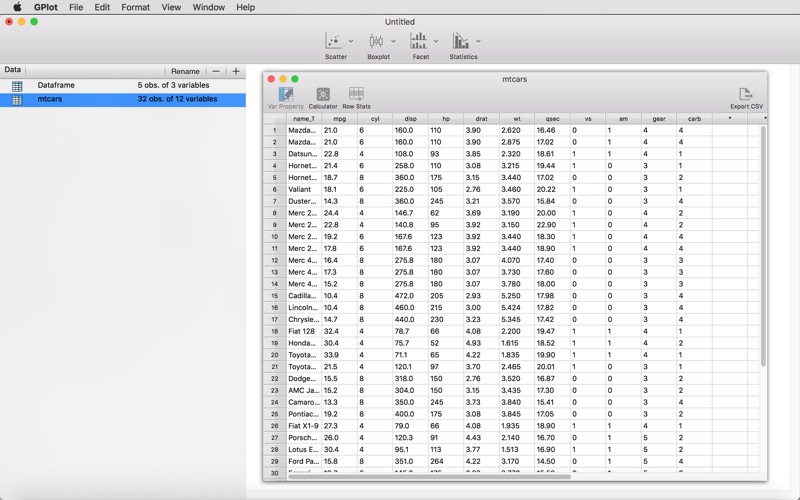The image size is (800, 500).
Task: Click the Fiat X1-9 name cell
Action: click(304, 426)
